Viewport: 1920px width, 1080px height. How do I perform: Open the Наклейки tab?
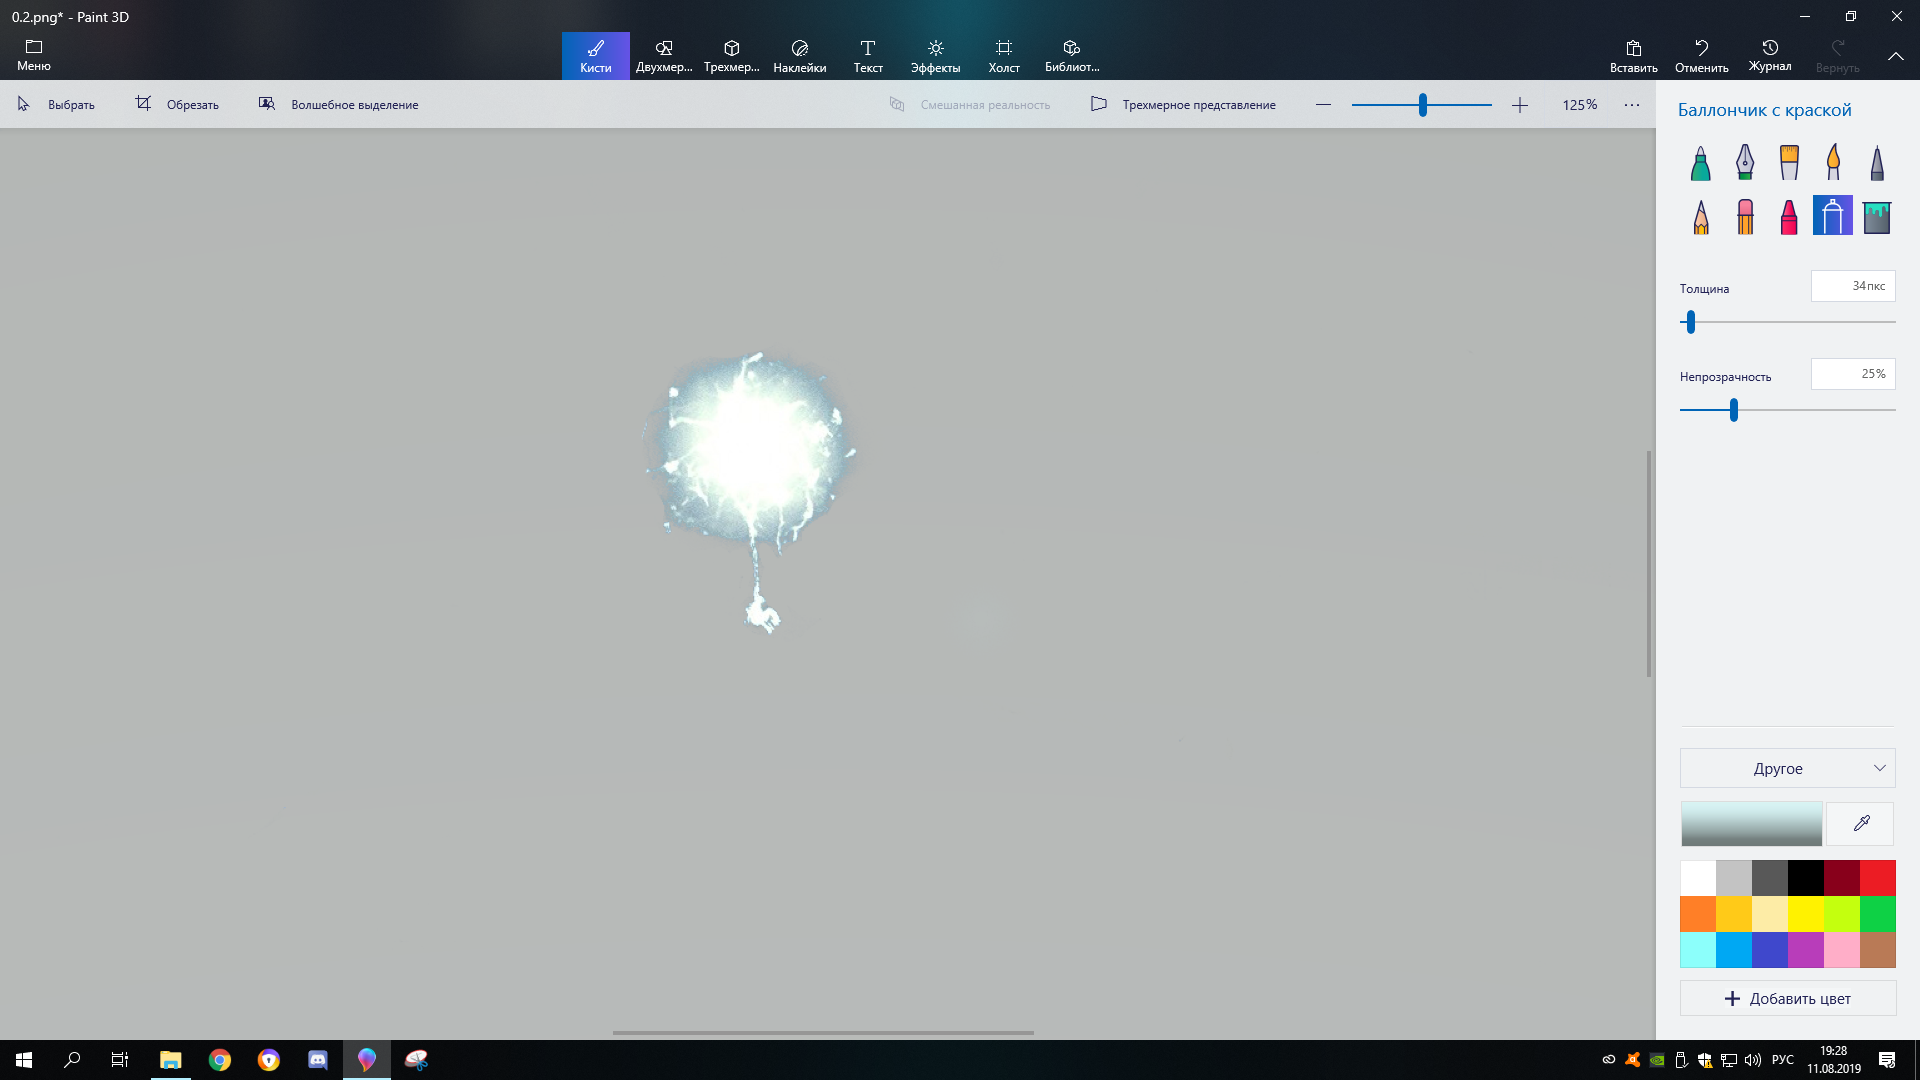800,56
